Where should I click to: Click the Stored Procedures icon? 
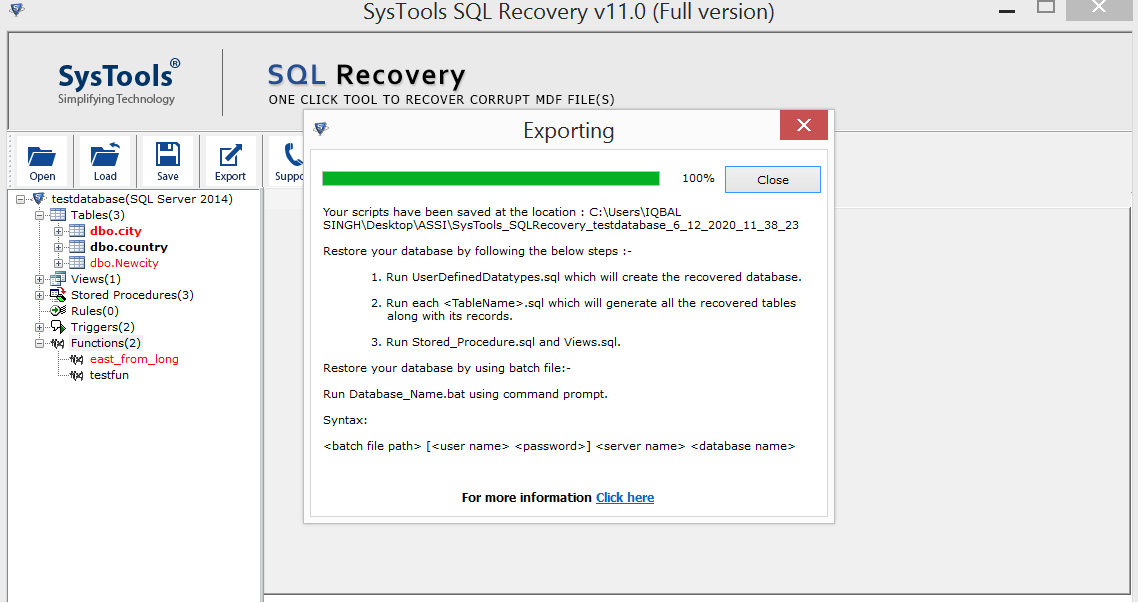tap(56, 295)
